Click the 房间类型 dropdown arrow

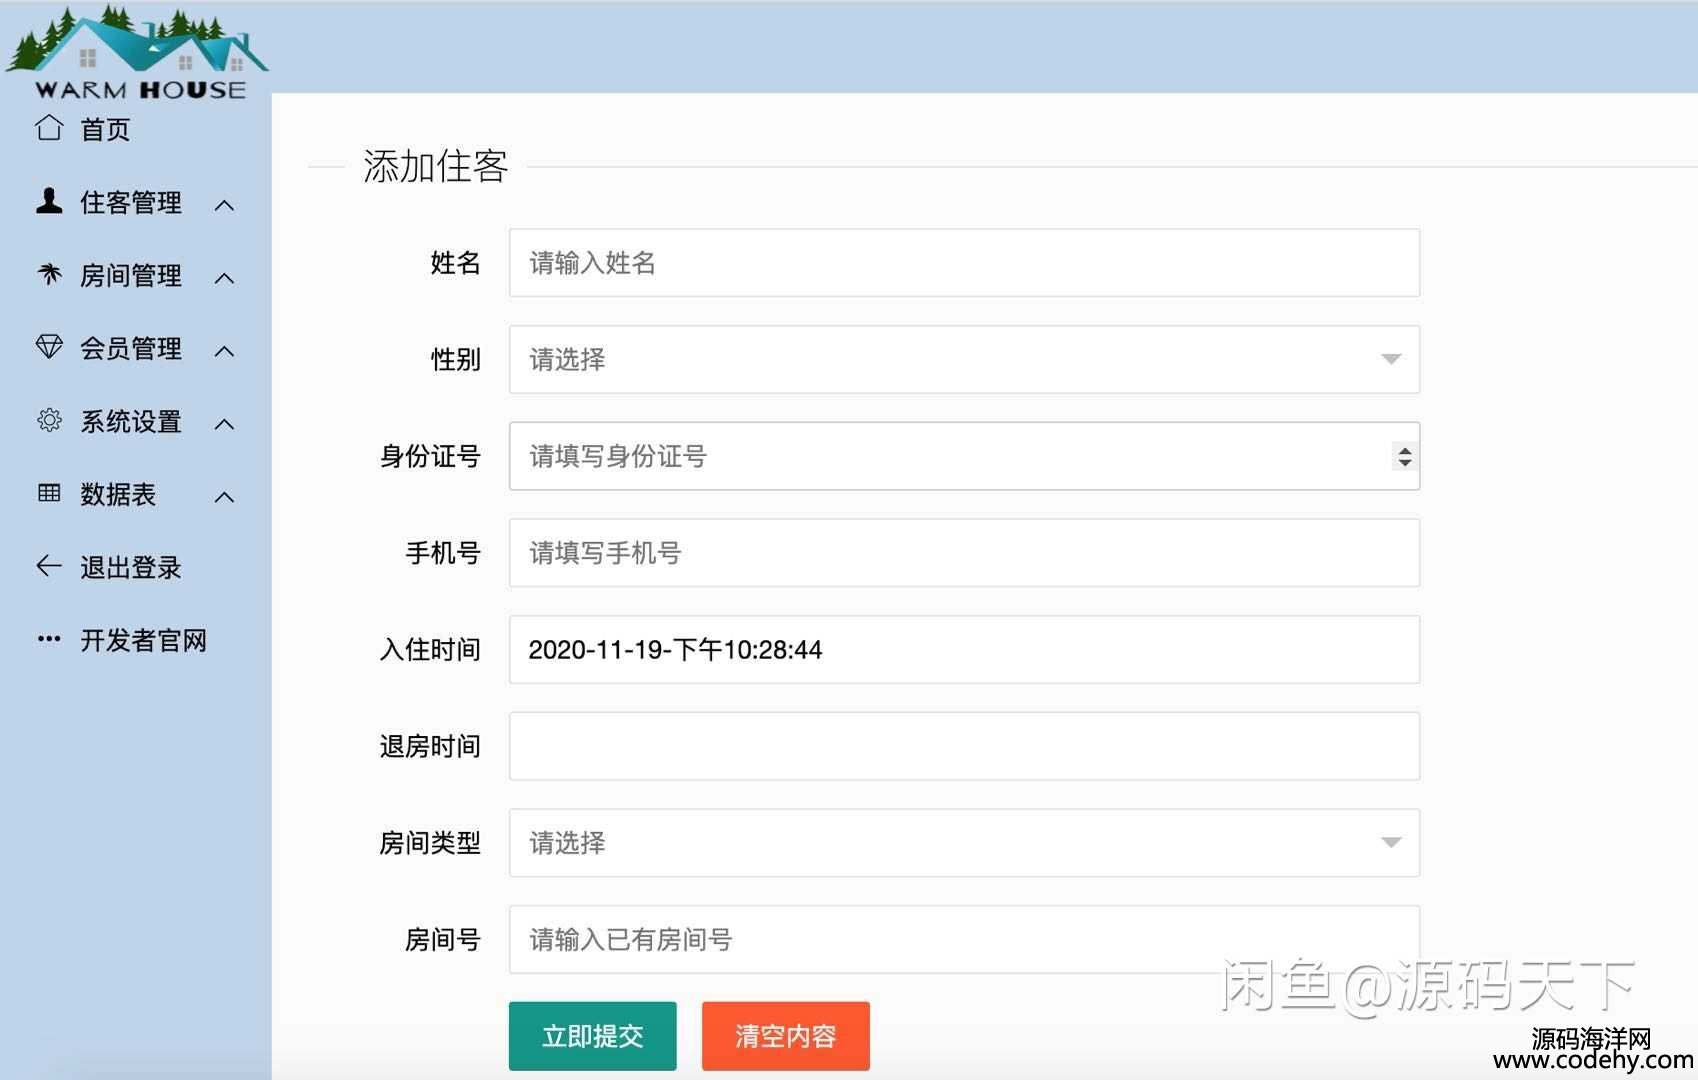pos(1391,842)
